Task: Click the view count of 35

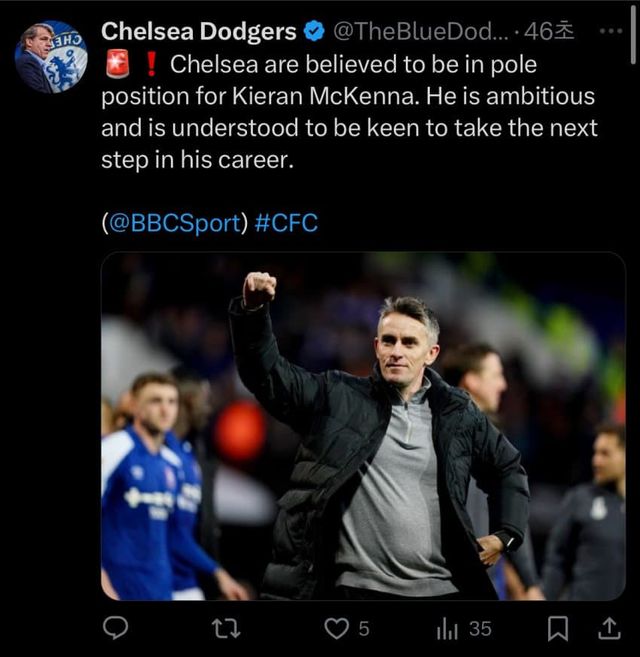Action: point(480,629)
